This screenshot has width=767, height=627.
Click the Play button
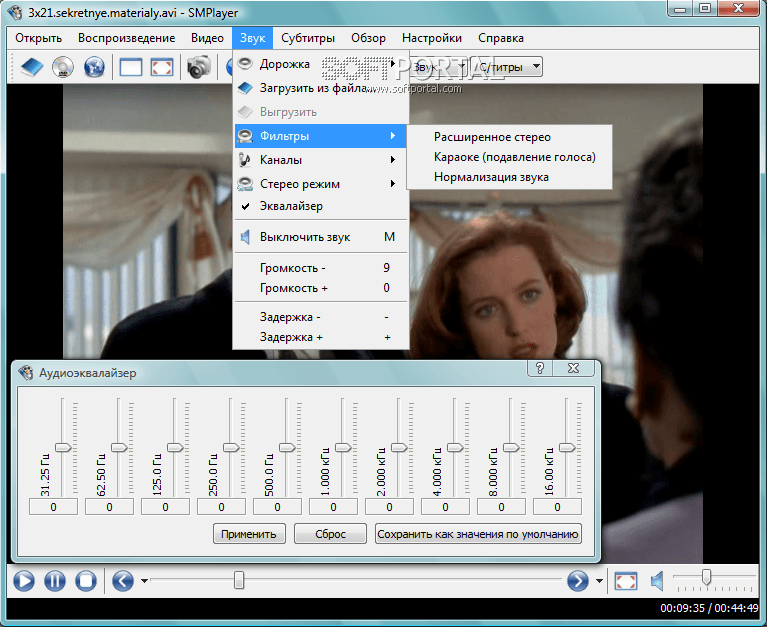(x=23, y=581)
